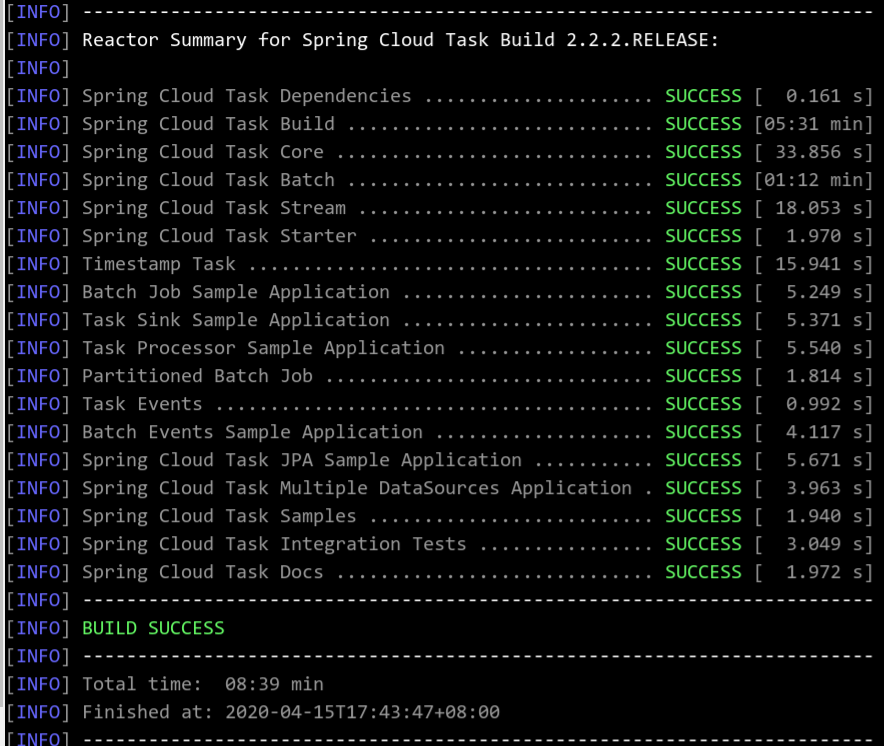The height and width of the screenshot is (746, 884).
Task: Click 'Spring Cloud Task JPA Sample Application'
Action: (x=302, y=460)
